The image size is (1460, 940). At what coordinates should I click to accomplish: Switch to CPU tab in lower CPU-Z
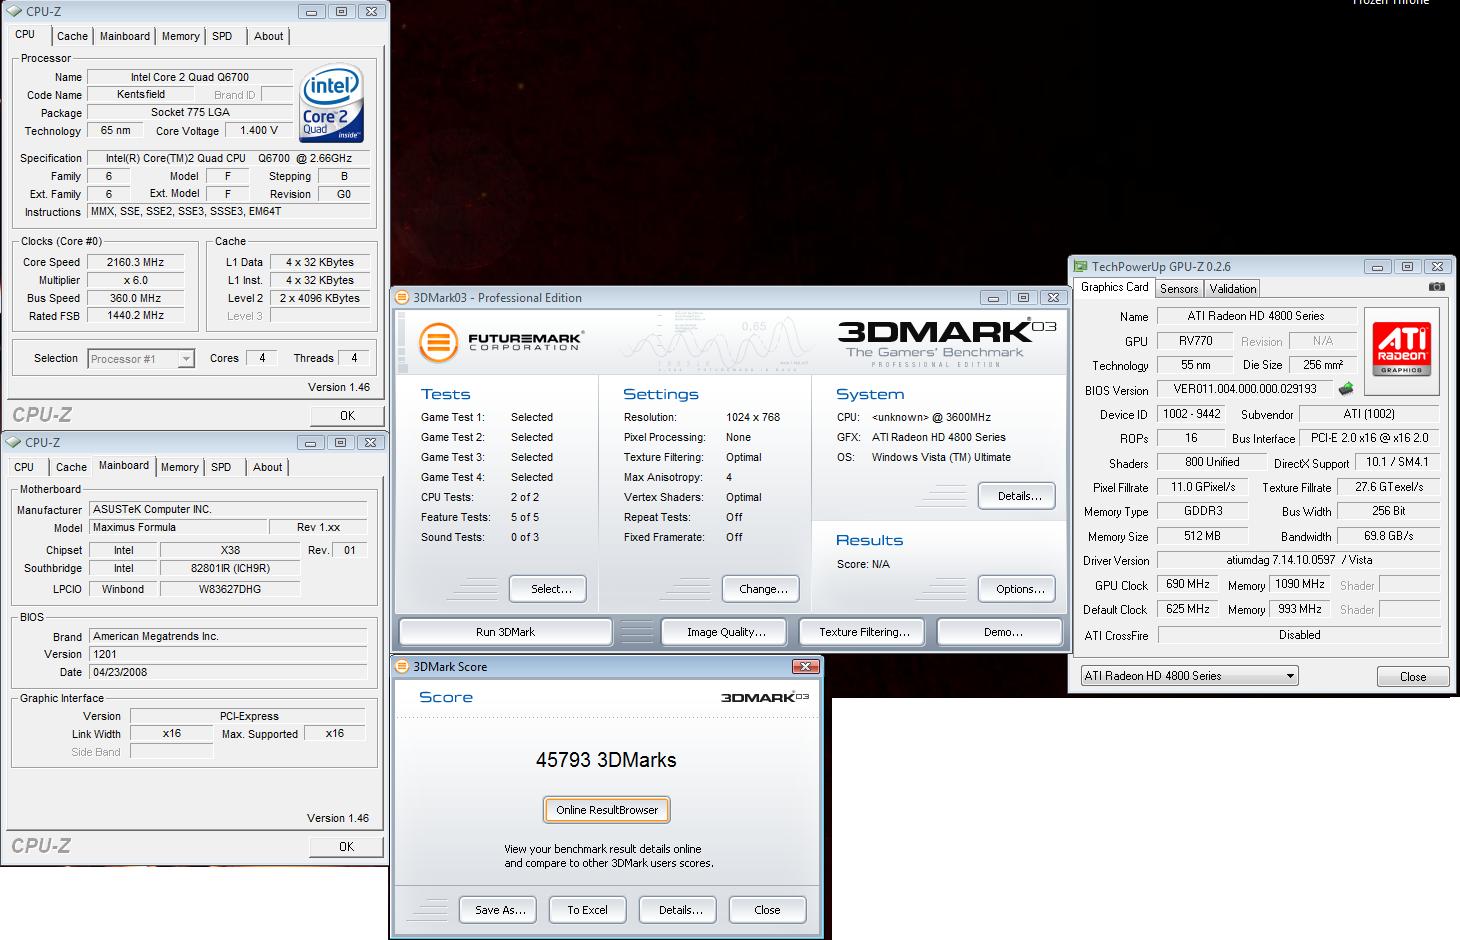point(24,467)
